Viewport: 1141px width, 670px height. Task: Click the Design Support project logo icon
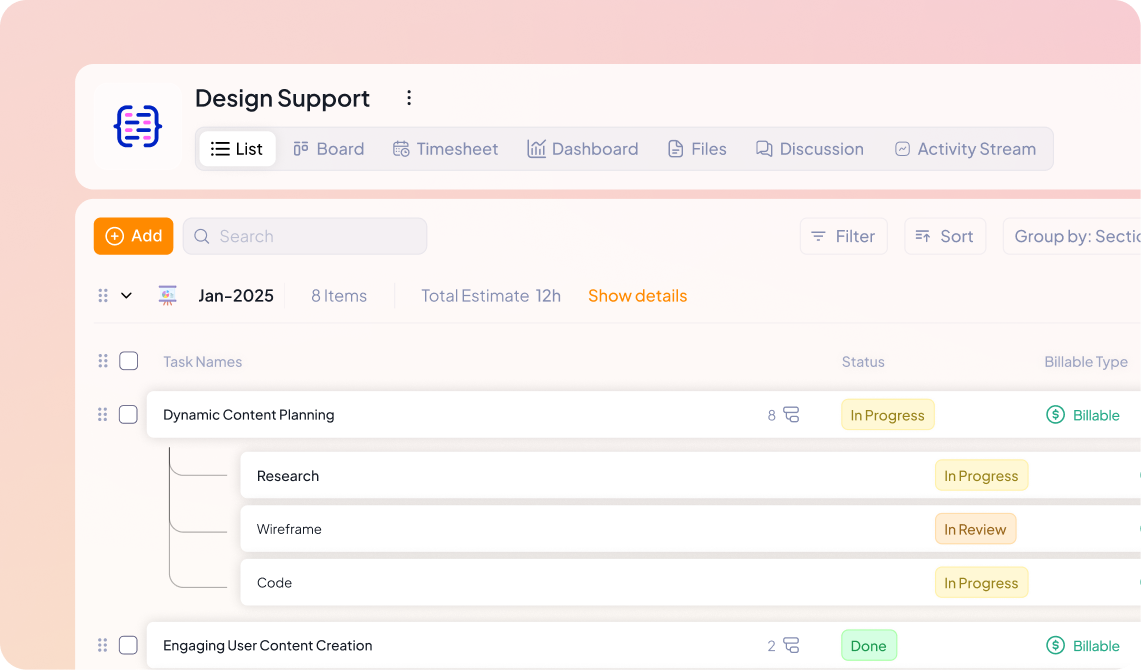point(138,127)
